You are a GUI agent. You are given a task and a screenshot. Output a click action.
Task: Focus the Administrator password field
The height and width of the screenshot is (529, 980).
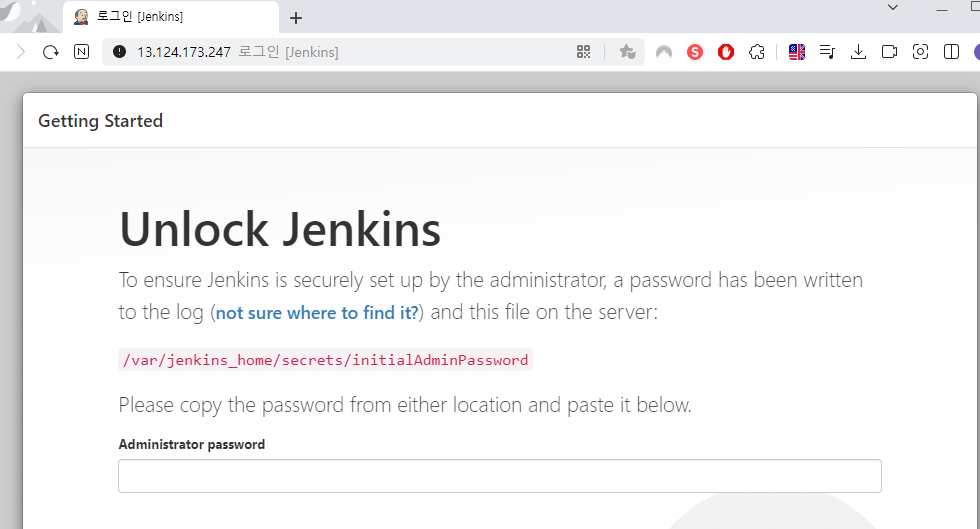click(x=500, y=476)
